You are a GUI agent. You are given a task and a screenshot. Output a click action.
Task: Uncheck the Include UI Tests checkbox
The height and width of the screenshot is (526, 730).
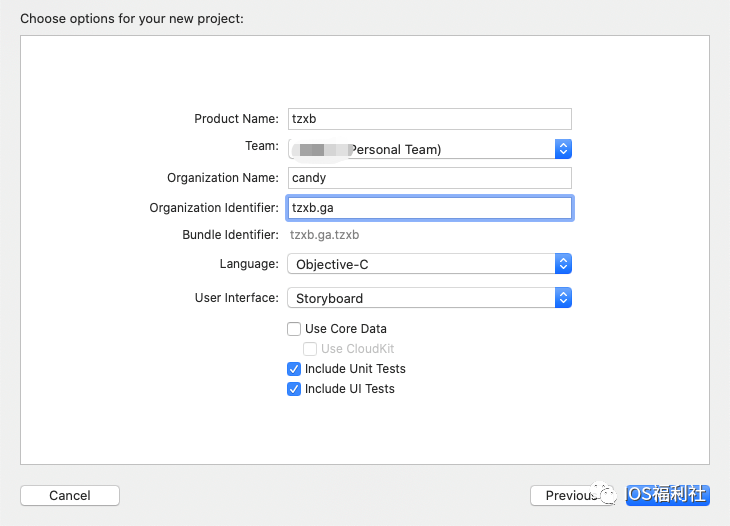(294, 389)
